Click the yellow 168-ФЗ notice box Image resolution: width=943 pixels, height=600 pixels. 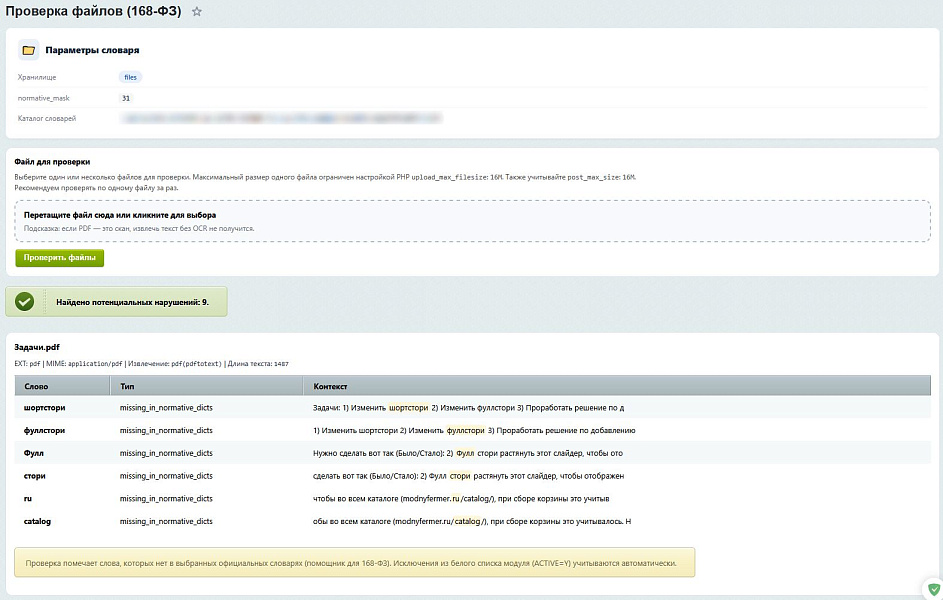point(354,563)
